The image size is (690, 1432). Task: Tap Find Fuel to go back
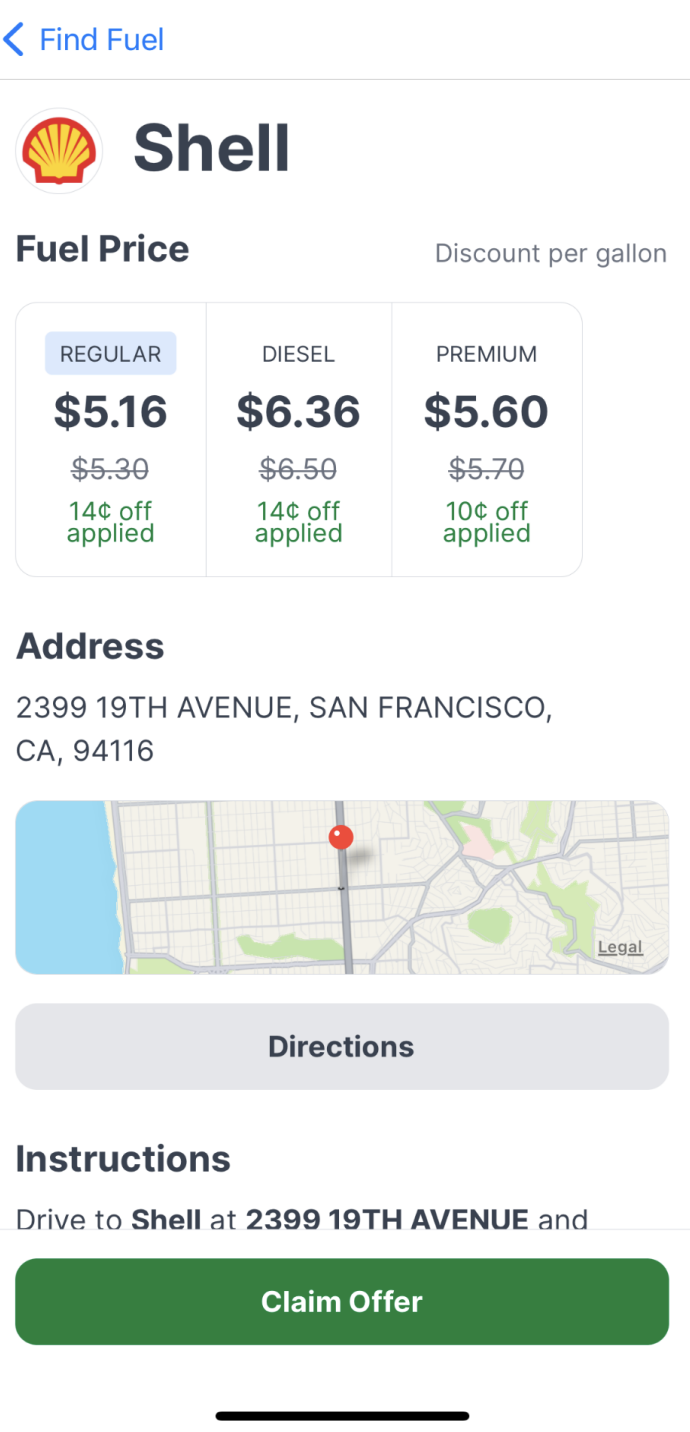click(100, 39)
